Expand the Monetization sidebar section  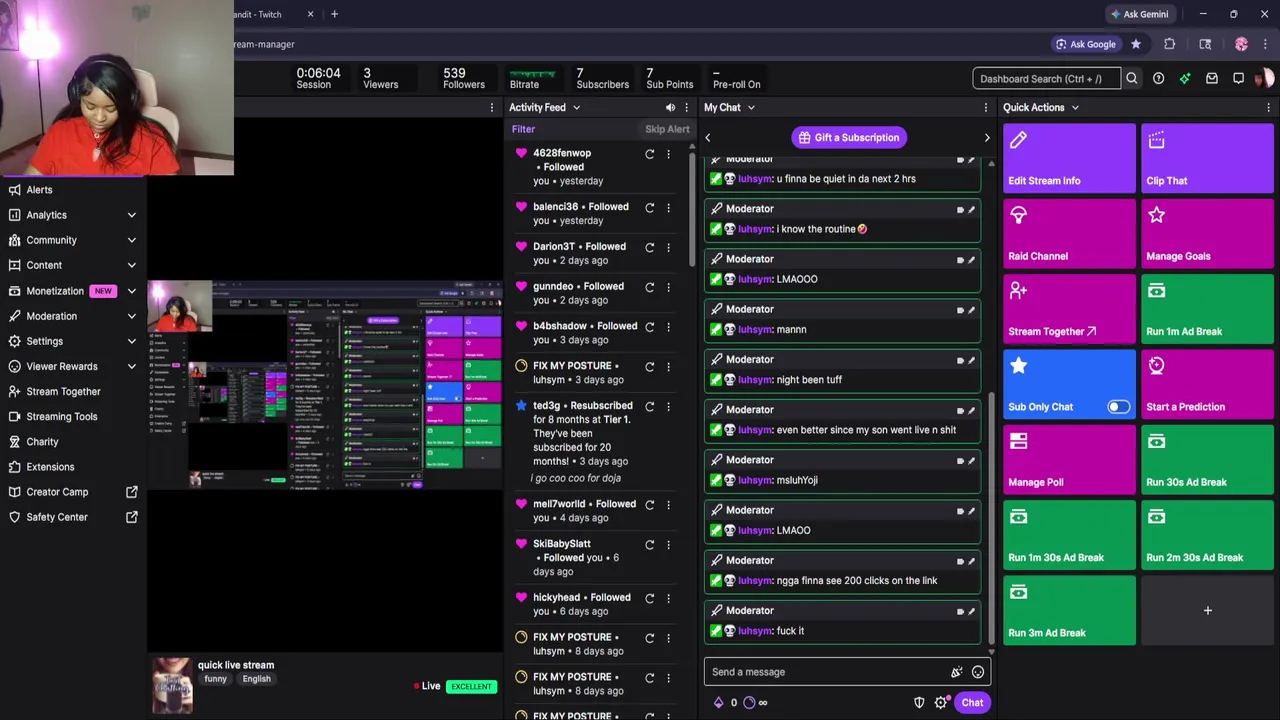click(131, 291)
